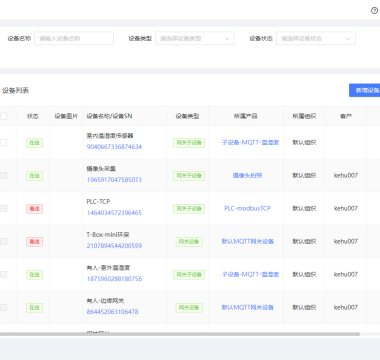Click kehu007 in the T-Box-mini row
Viewport: 380px width, 360px height.
point(346,241)
